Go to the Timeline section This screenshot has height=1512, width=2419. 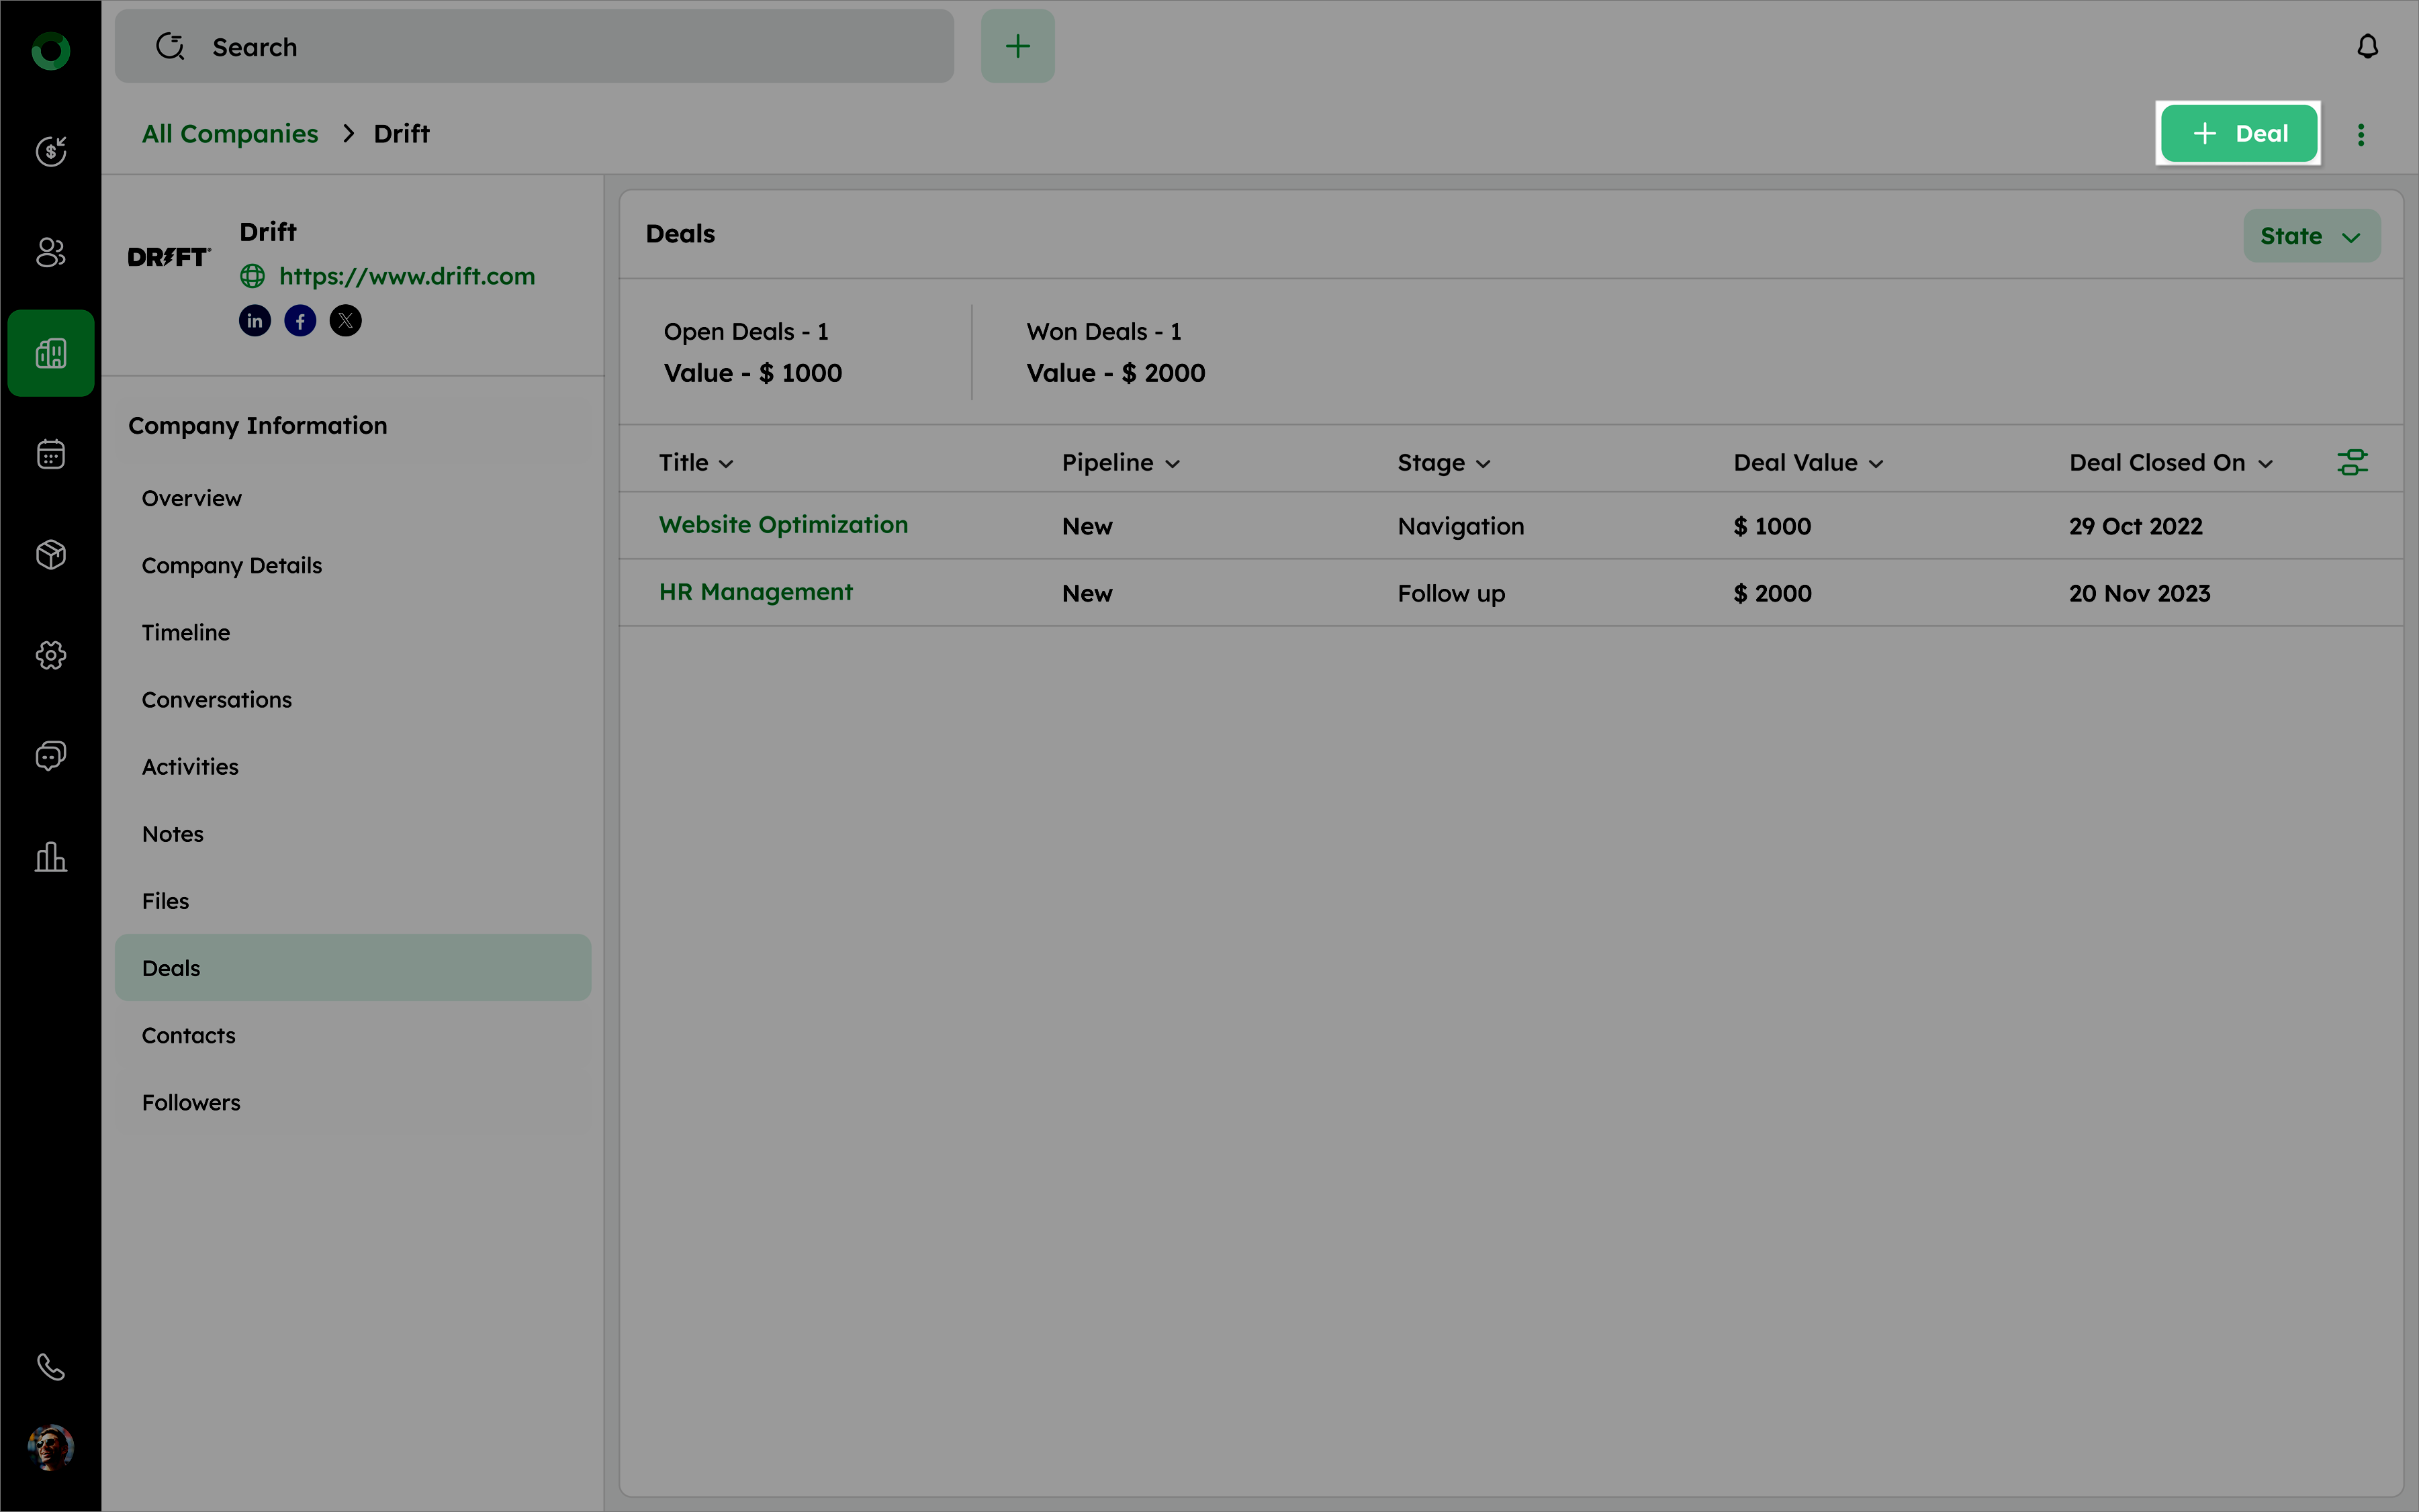(186, 632)
